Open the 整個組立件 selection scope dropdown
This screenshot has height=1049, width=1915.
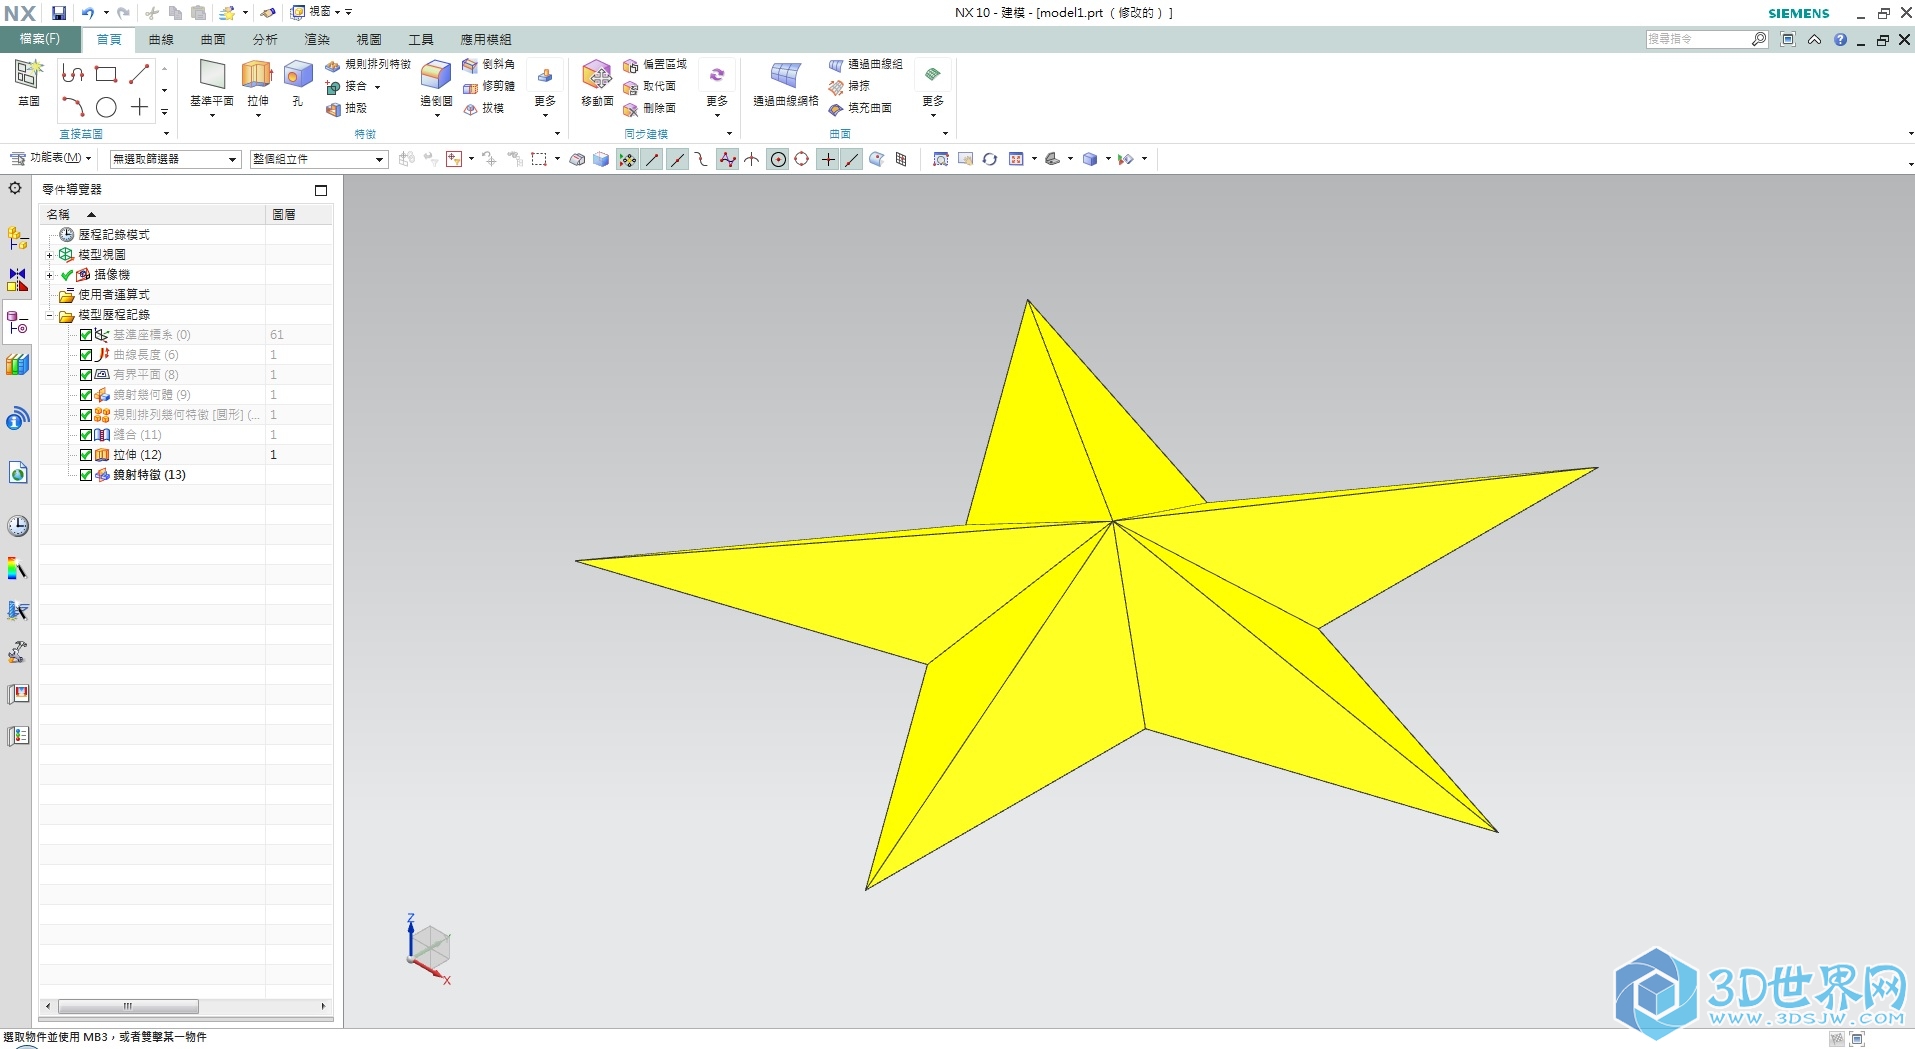pos(318,159)
